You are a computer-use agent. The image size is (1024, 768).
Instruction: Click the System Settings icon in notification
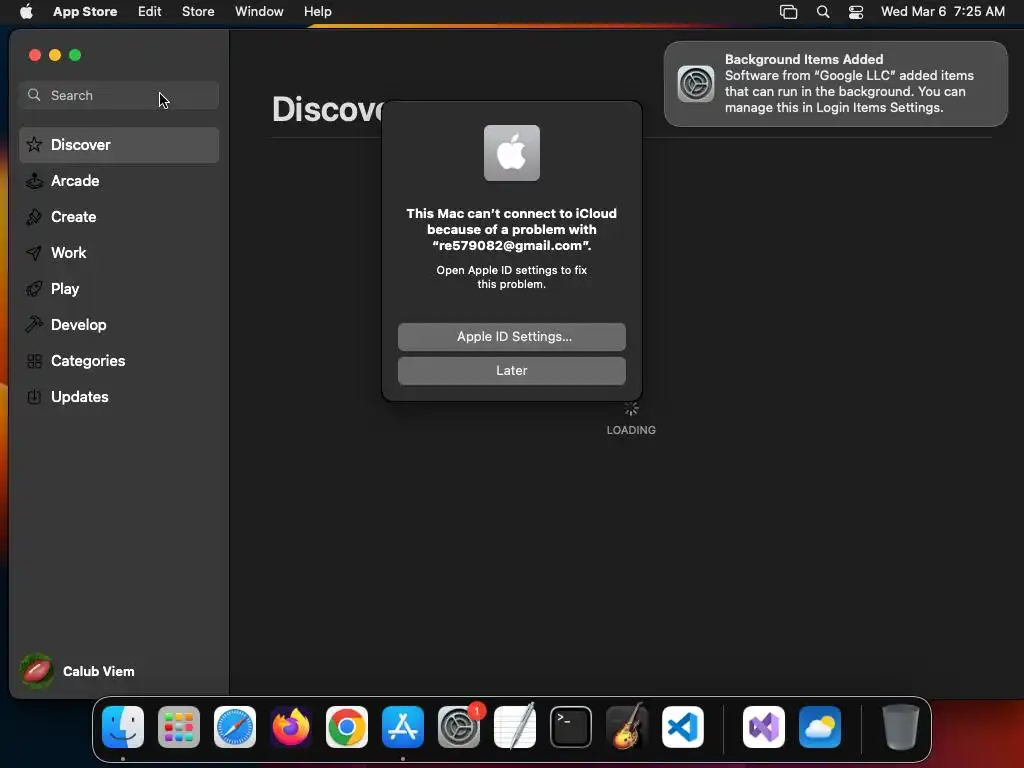point(696,84)
